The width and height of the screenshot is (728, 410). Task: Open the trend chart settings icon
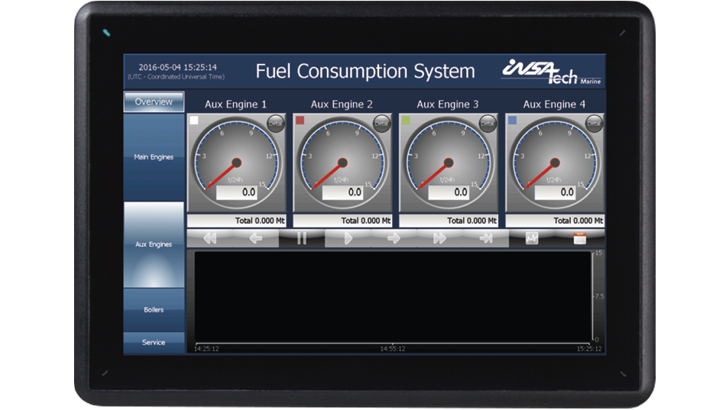pyautogui.click(x=532, y=239)
